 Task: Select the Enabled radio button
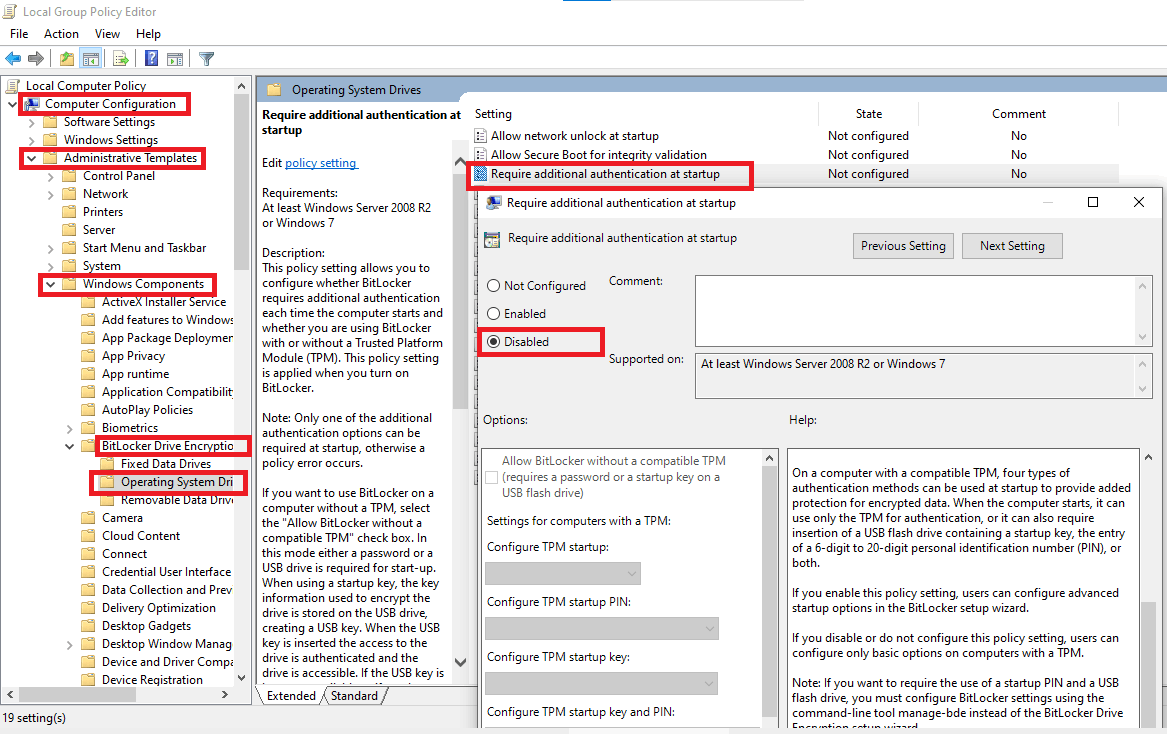click(493, 313)
